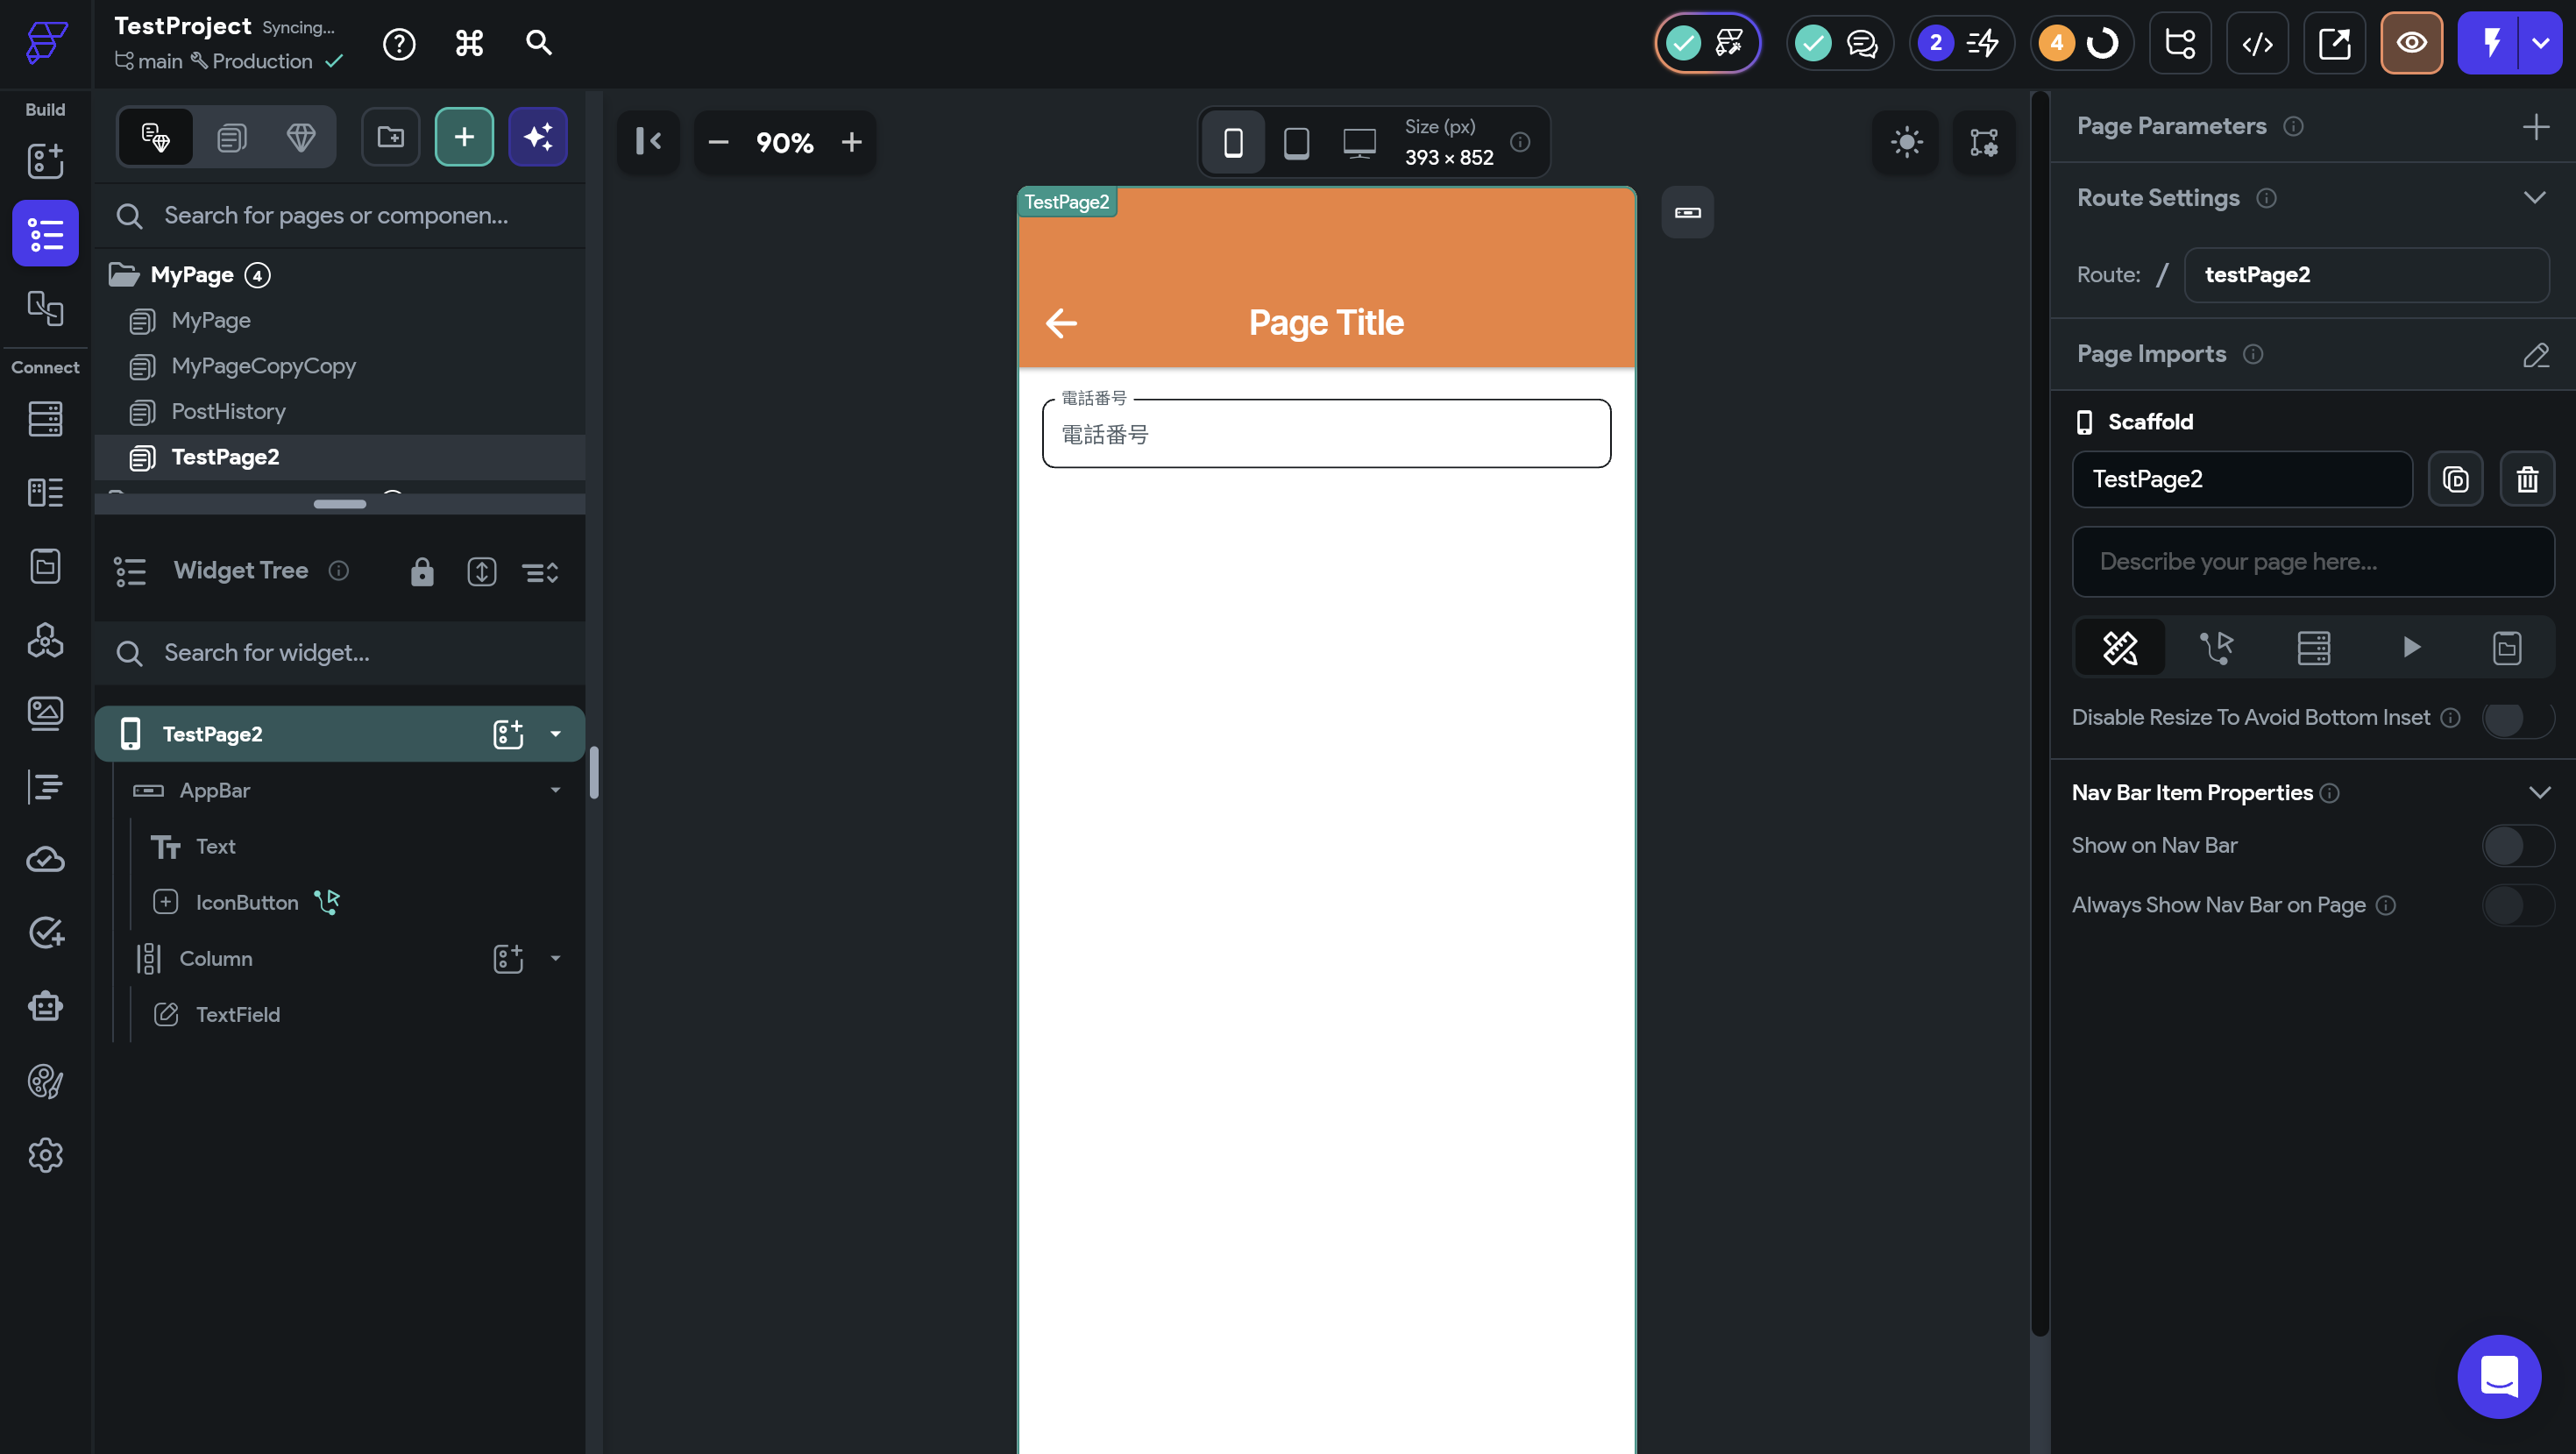
Task: Select the PostHistory page in page list
Action: (228, 411)
